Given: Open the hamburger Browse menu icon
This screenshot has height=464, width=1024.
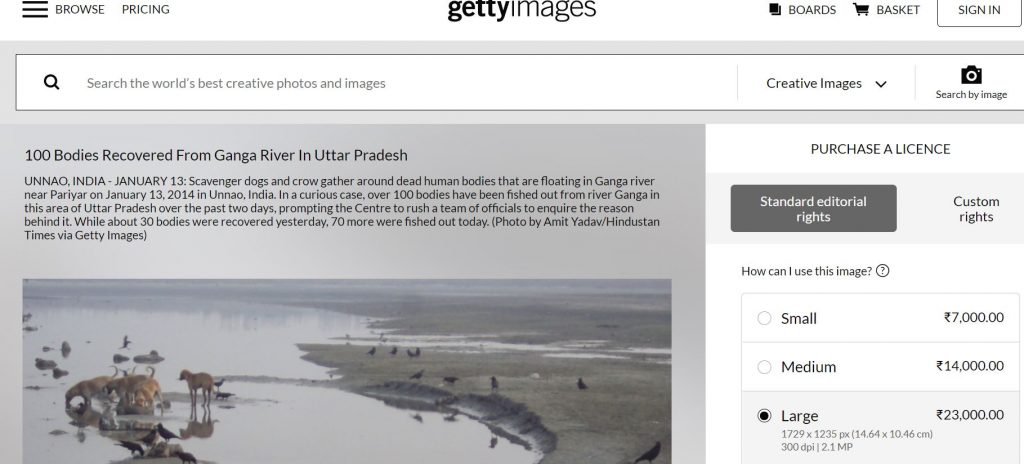Looking at the screenshot, I should tap(35, 9).
